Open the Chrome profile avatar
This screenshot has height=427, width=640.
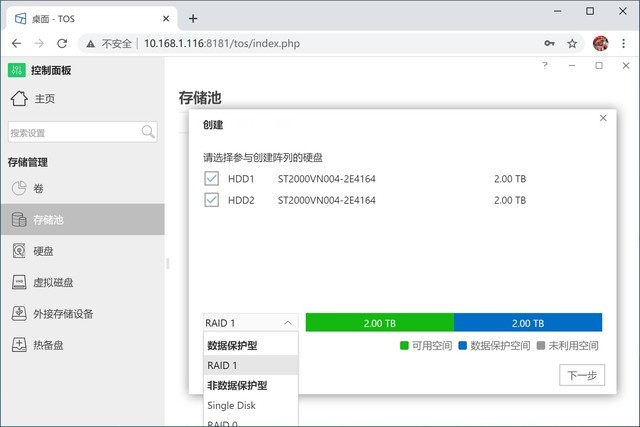click(x=600, y=43)
